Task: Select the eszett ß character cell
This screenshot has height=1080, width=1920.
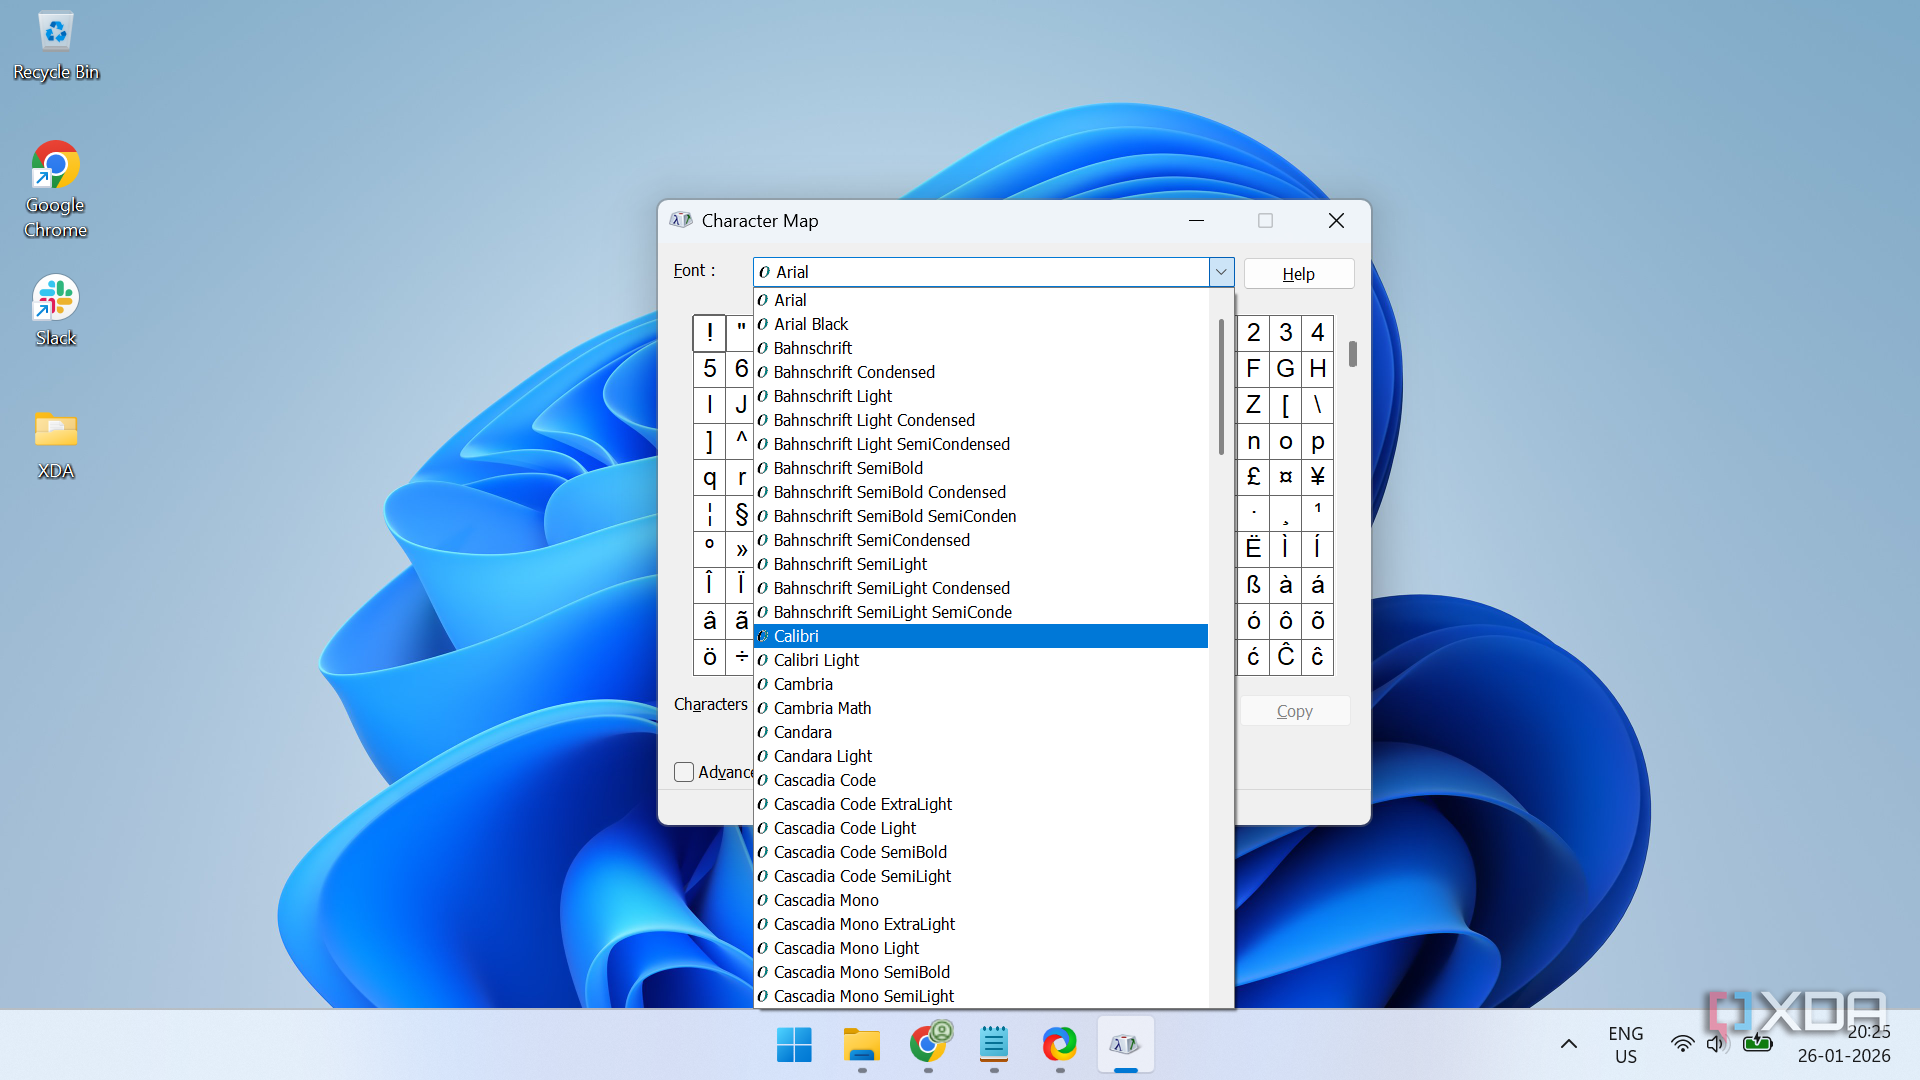Action: click(1253, 585)
